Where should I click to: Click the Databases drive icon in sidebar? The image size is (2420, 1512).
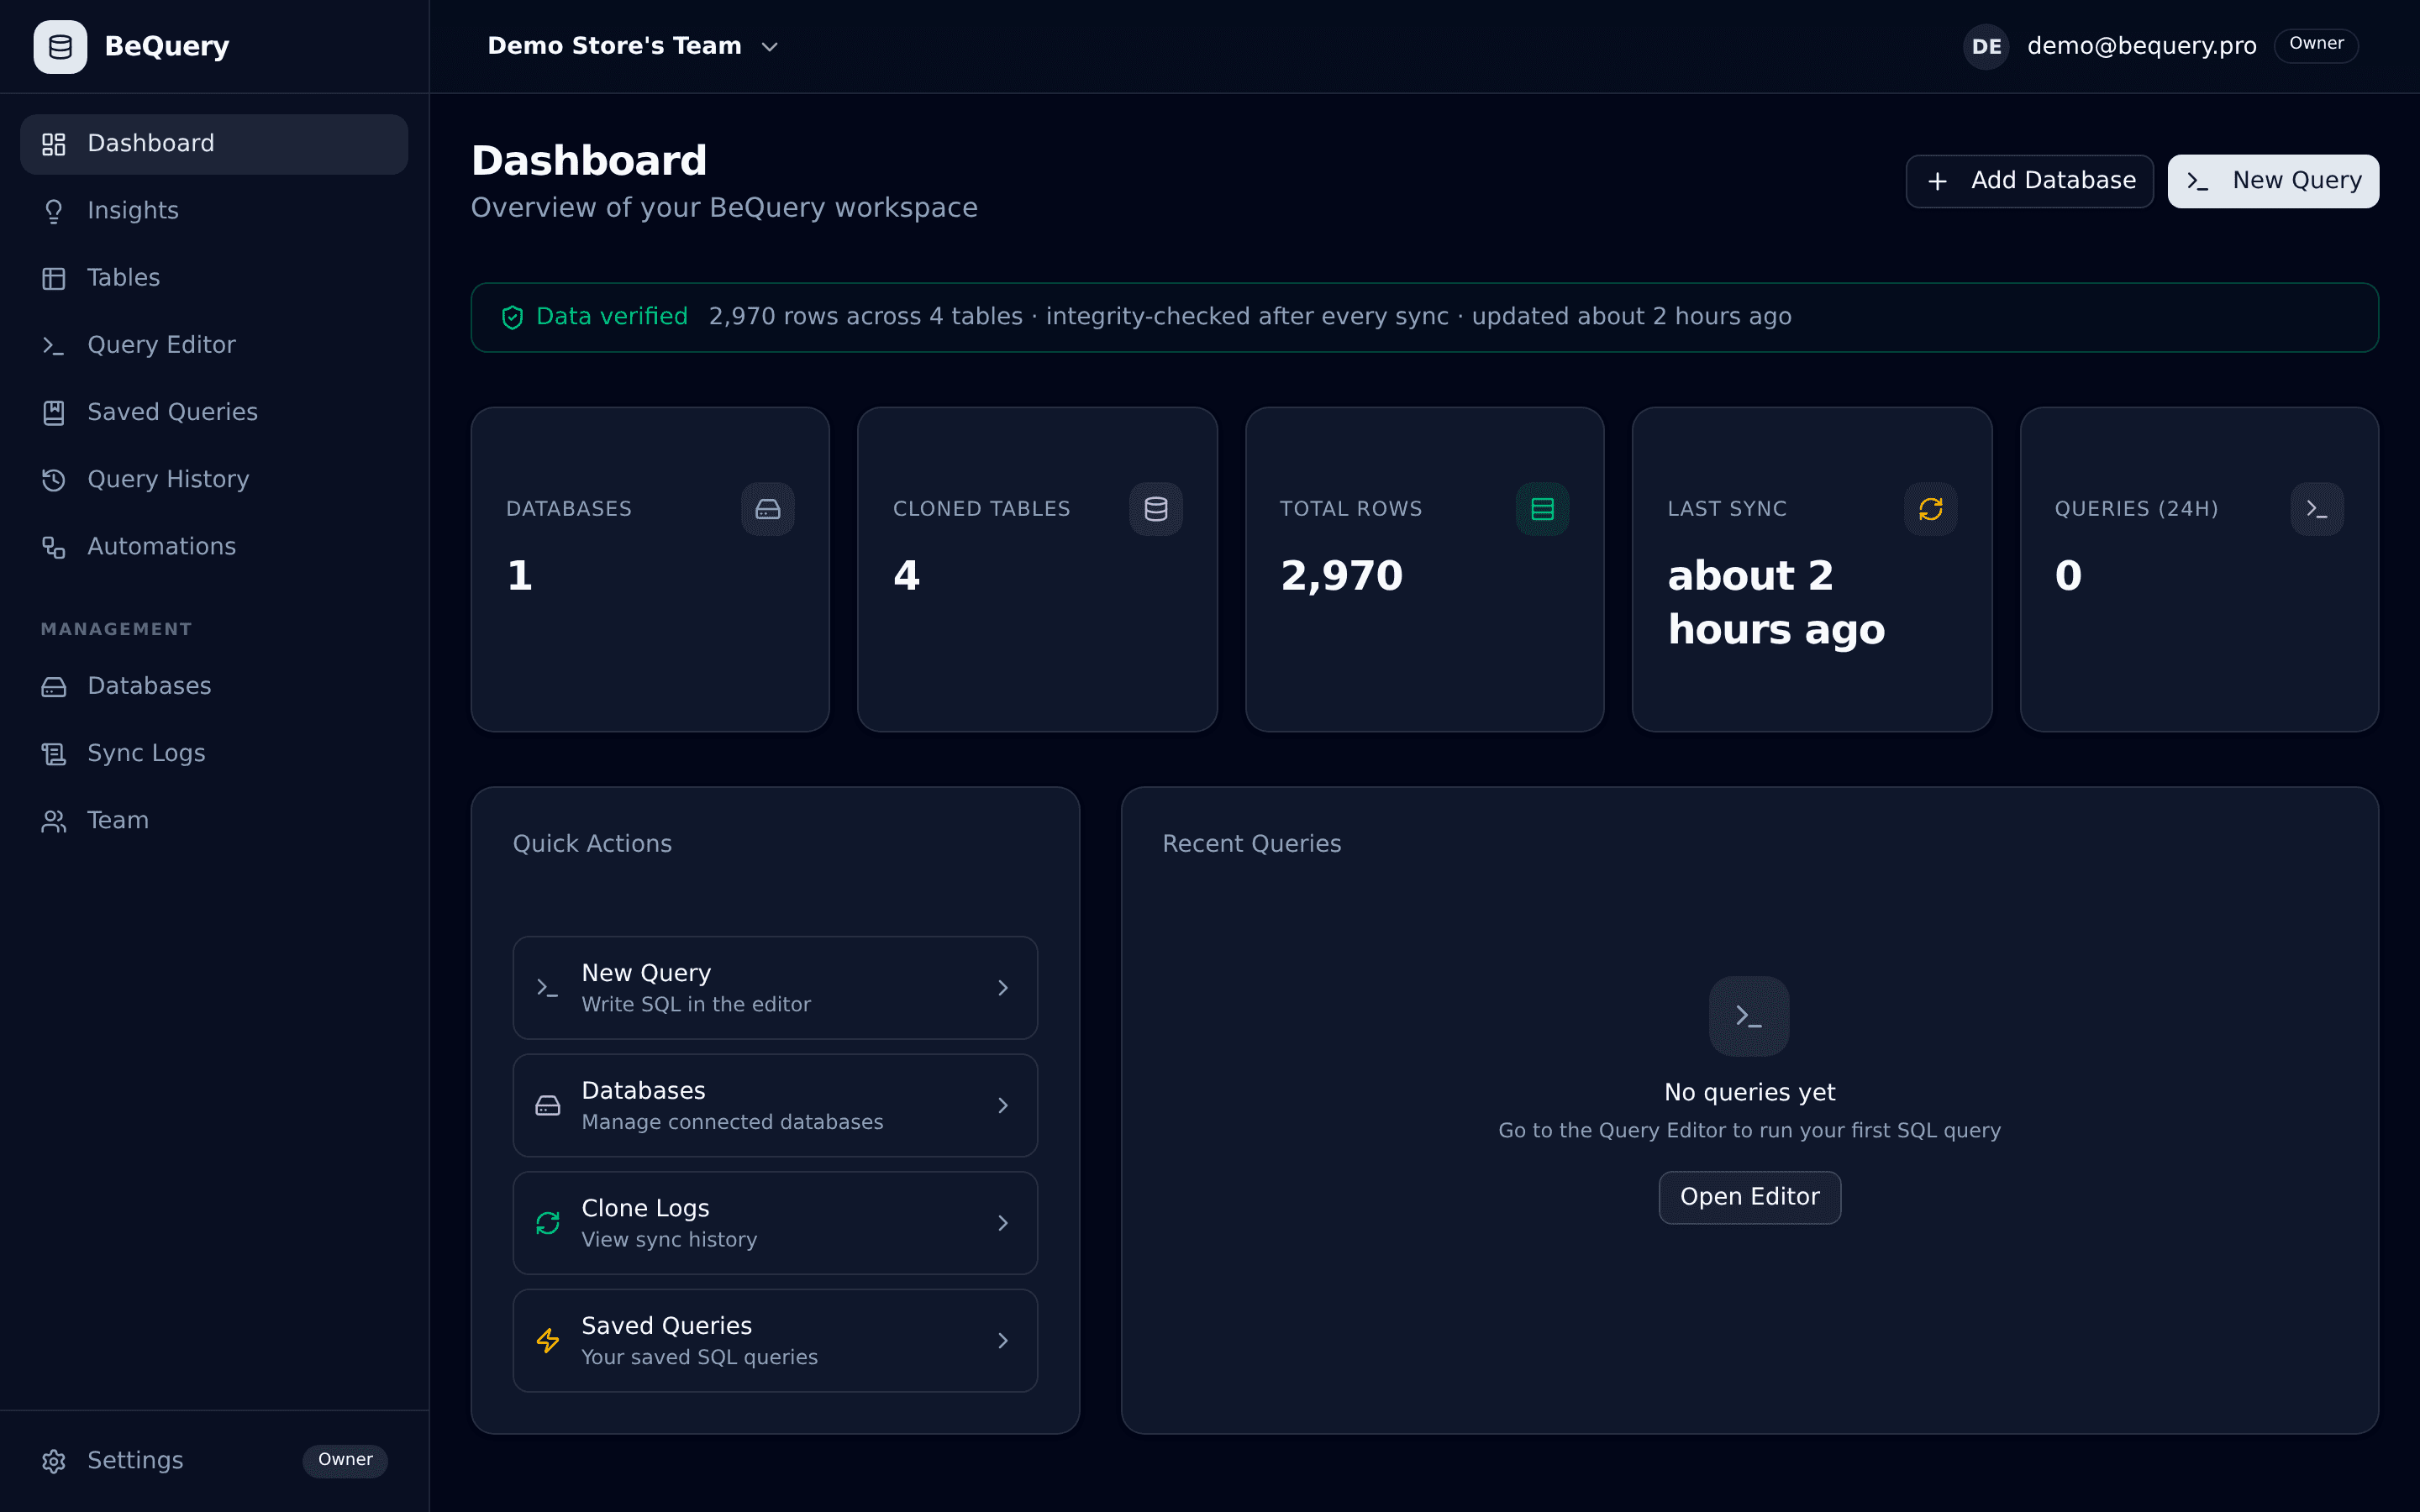click(54, 686)
